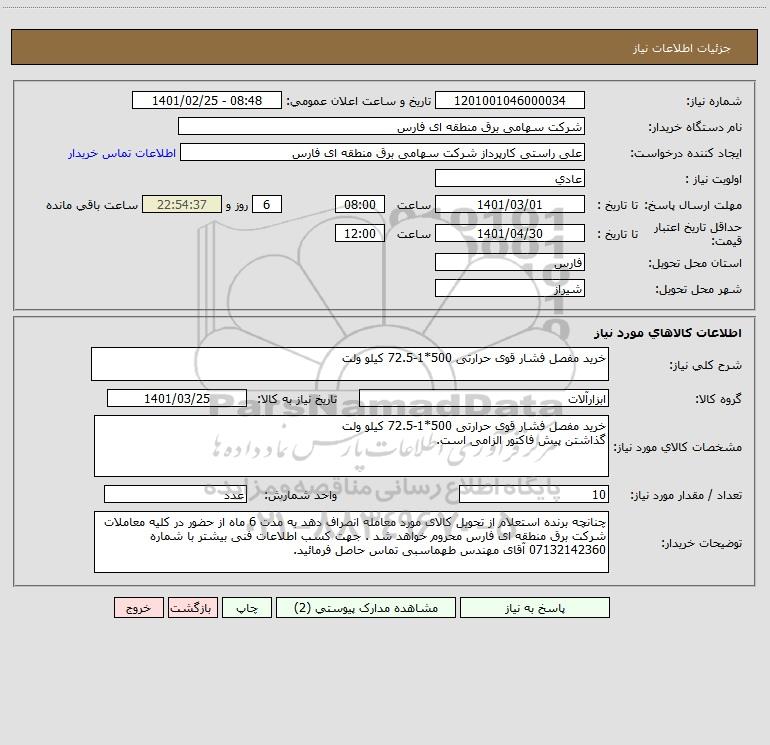
Task: Click the delivery city field شیراز
Action: click(x=510, y=288)
